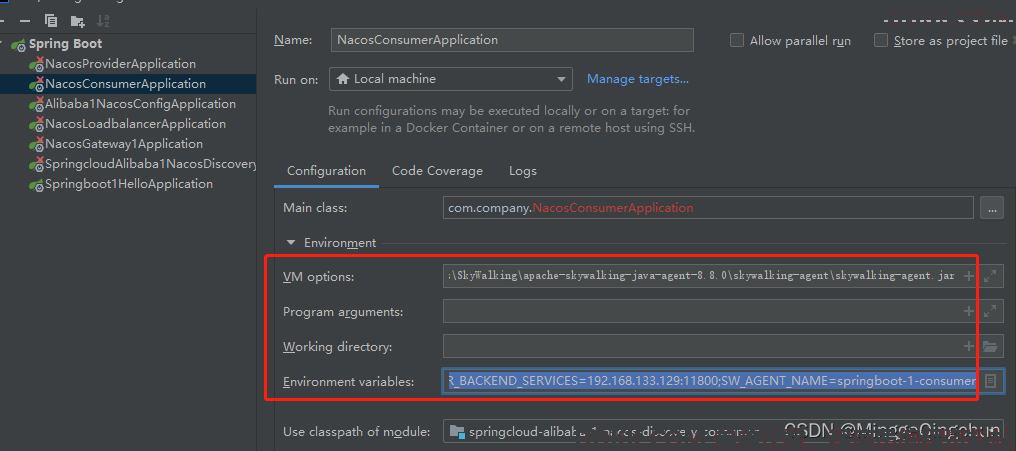
Task: Click the create new folder icon
Action: coord(78,21)
